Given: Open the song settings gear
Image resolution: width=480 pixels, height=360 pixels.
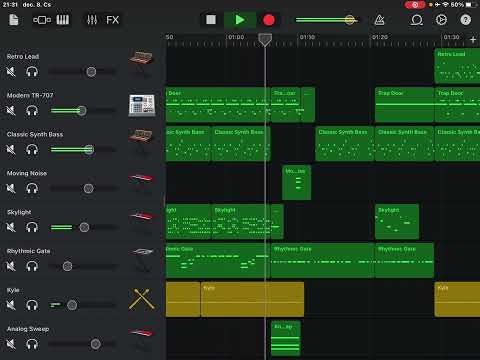Looking at the screenshot, I should (x=441, y=20).
